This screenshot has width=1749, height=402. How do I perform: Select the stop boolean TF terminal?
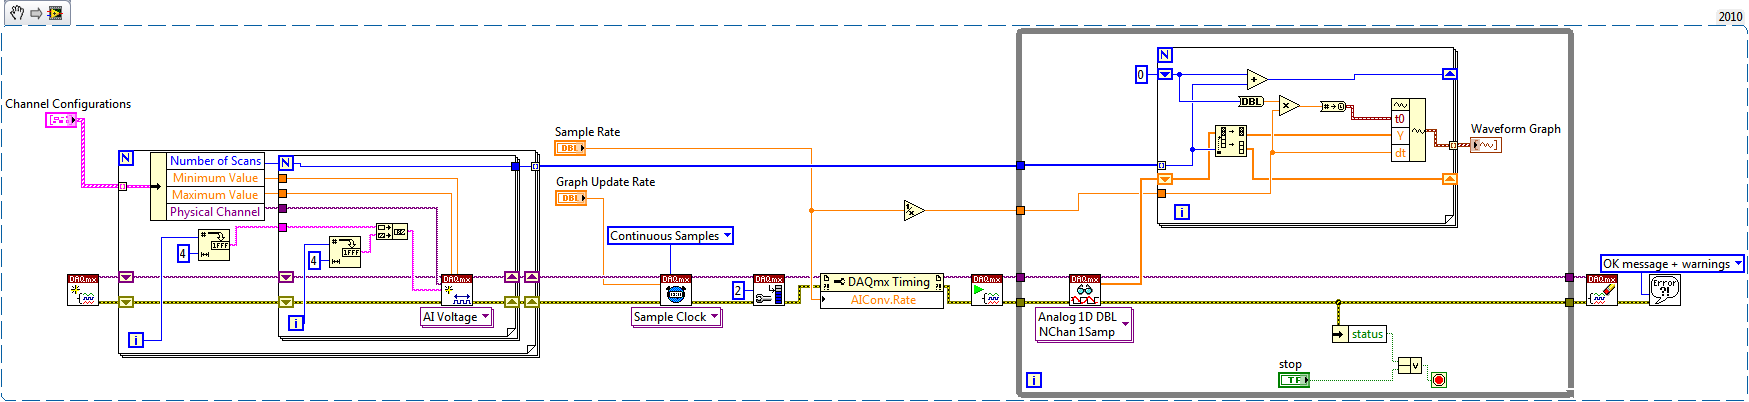tap(1294, 380)
